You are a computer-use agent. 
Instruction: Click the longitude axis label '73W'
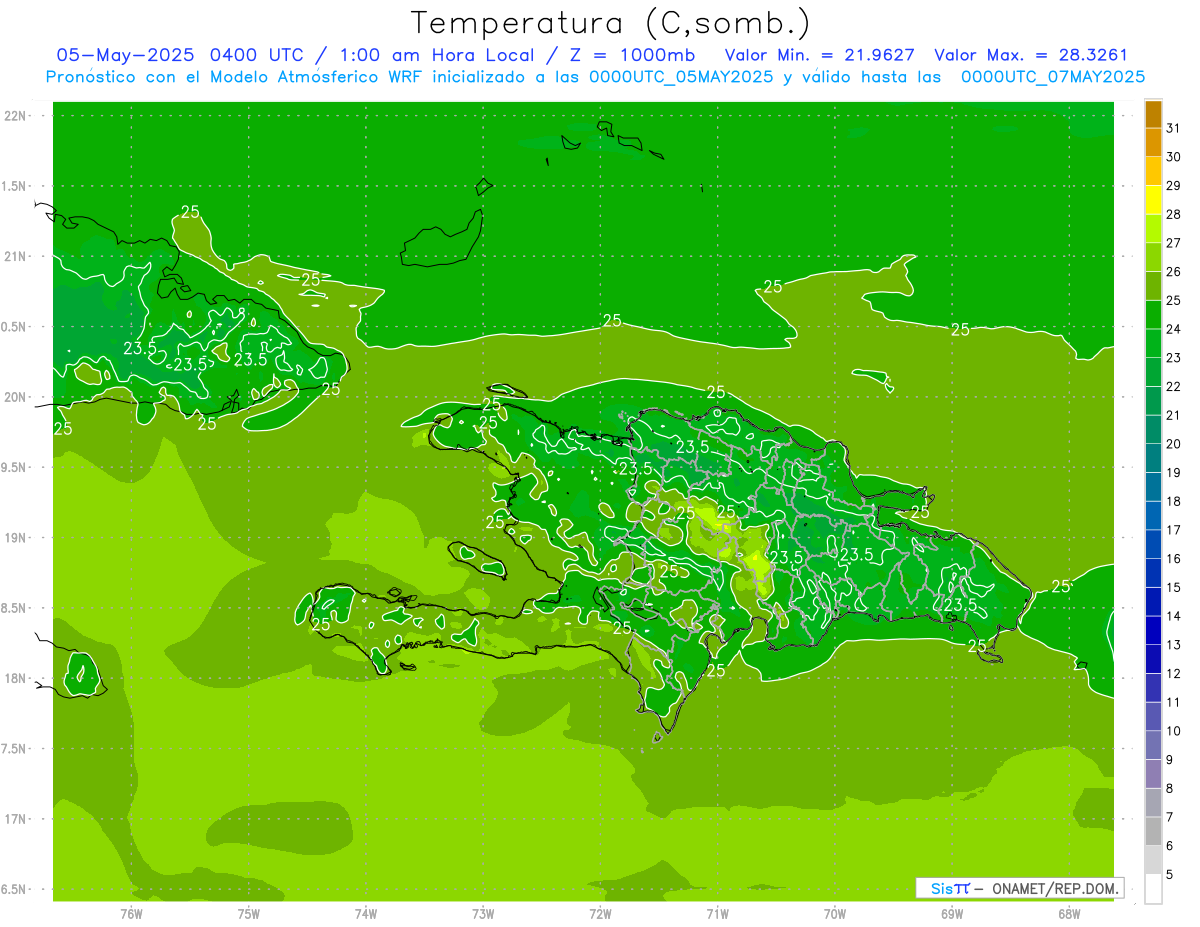(483, 914)
